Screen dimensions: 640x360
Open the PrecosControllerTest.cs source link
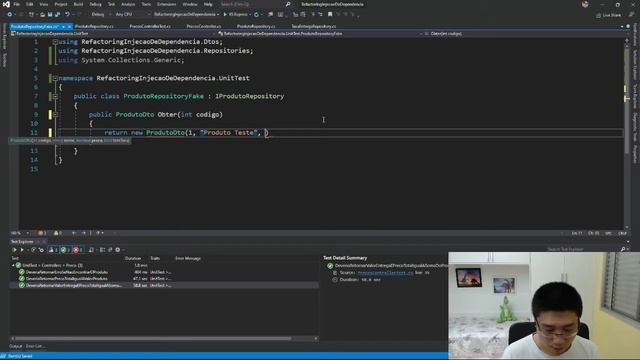(x=385, y=273)
